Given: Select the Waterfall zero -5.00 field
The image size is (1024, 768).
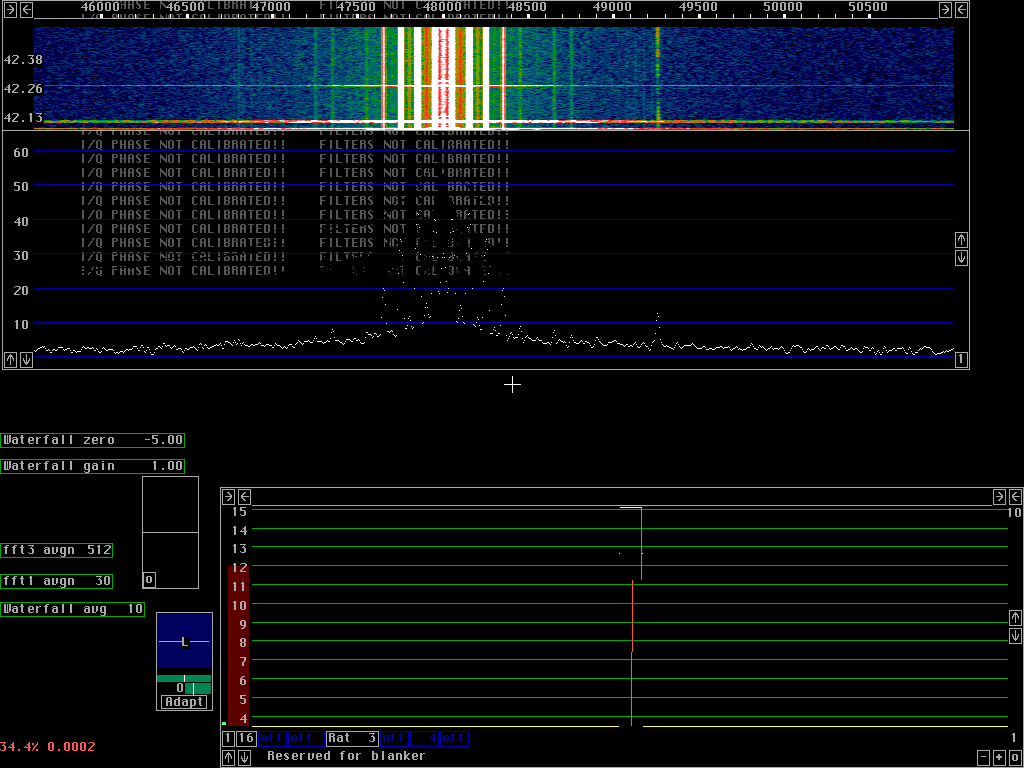Looking at the screenshot, I should coord(93,440).
